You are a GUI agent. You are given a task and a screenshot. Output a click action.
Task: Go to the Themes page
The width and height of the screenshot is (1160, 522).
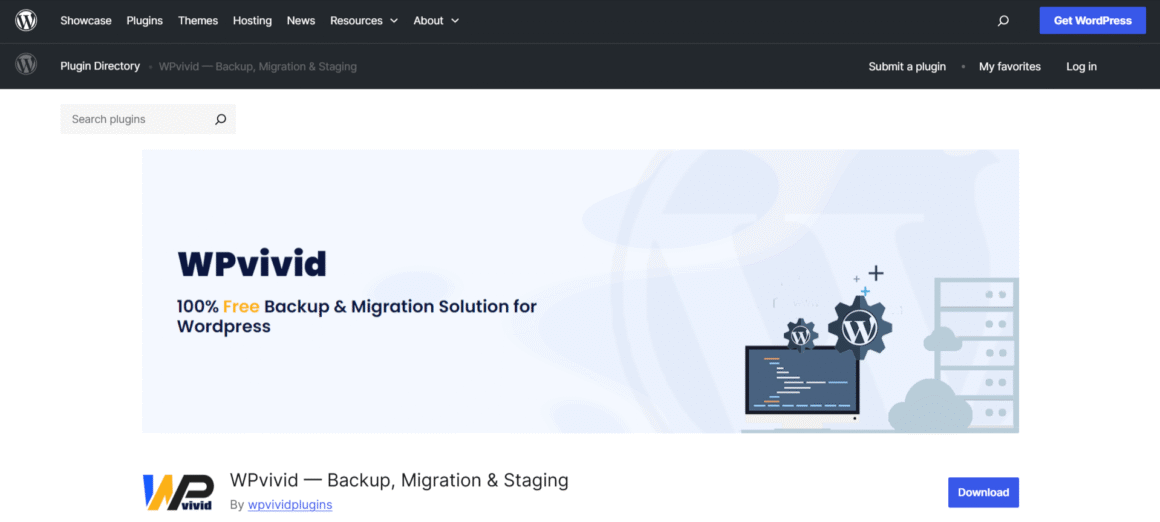click(198, 21)
